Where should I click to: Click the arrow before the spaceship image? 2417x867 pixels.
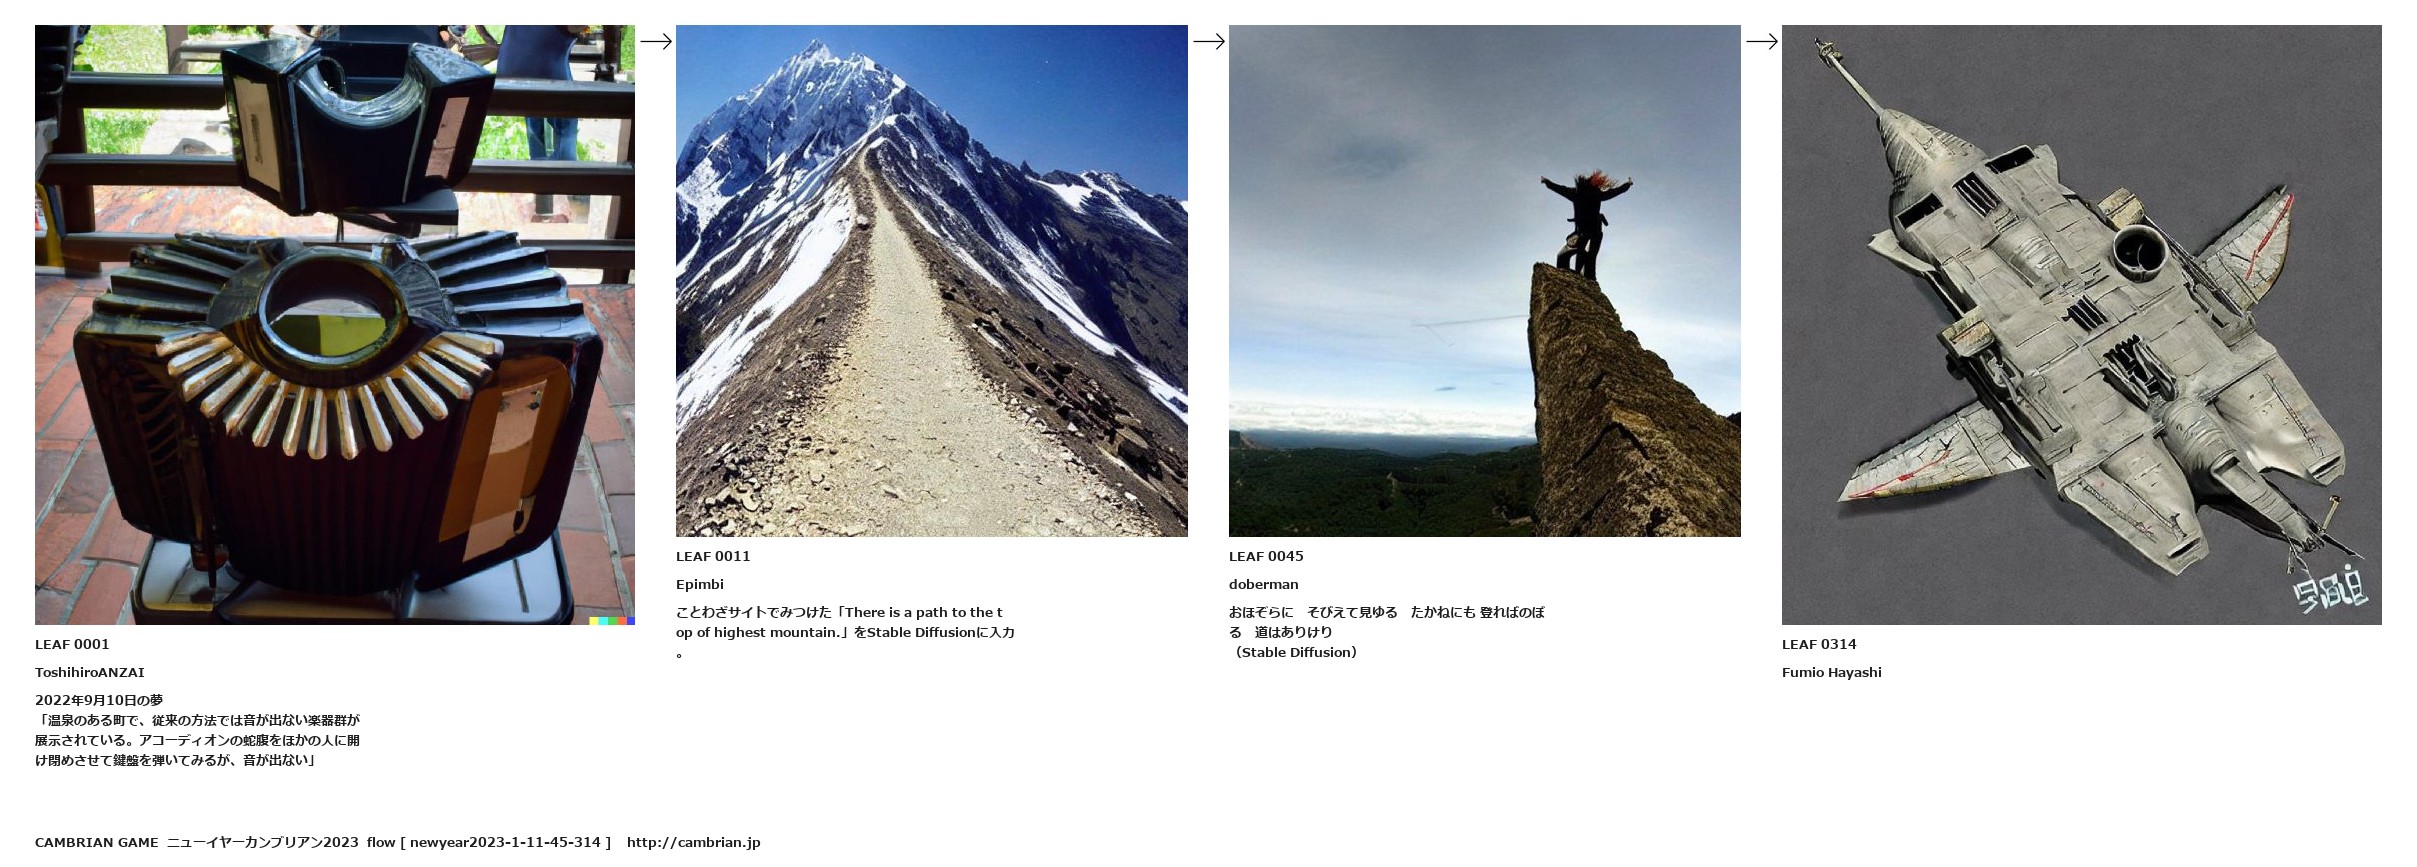(1762, 41)
